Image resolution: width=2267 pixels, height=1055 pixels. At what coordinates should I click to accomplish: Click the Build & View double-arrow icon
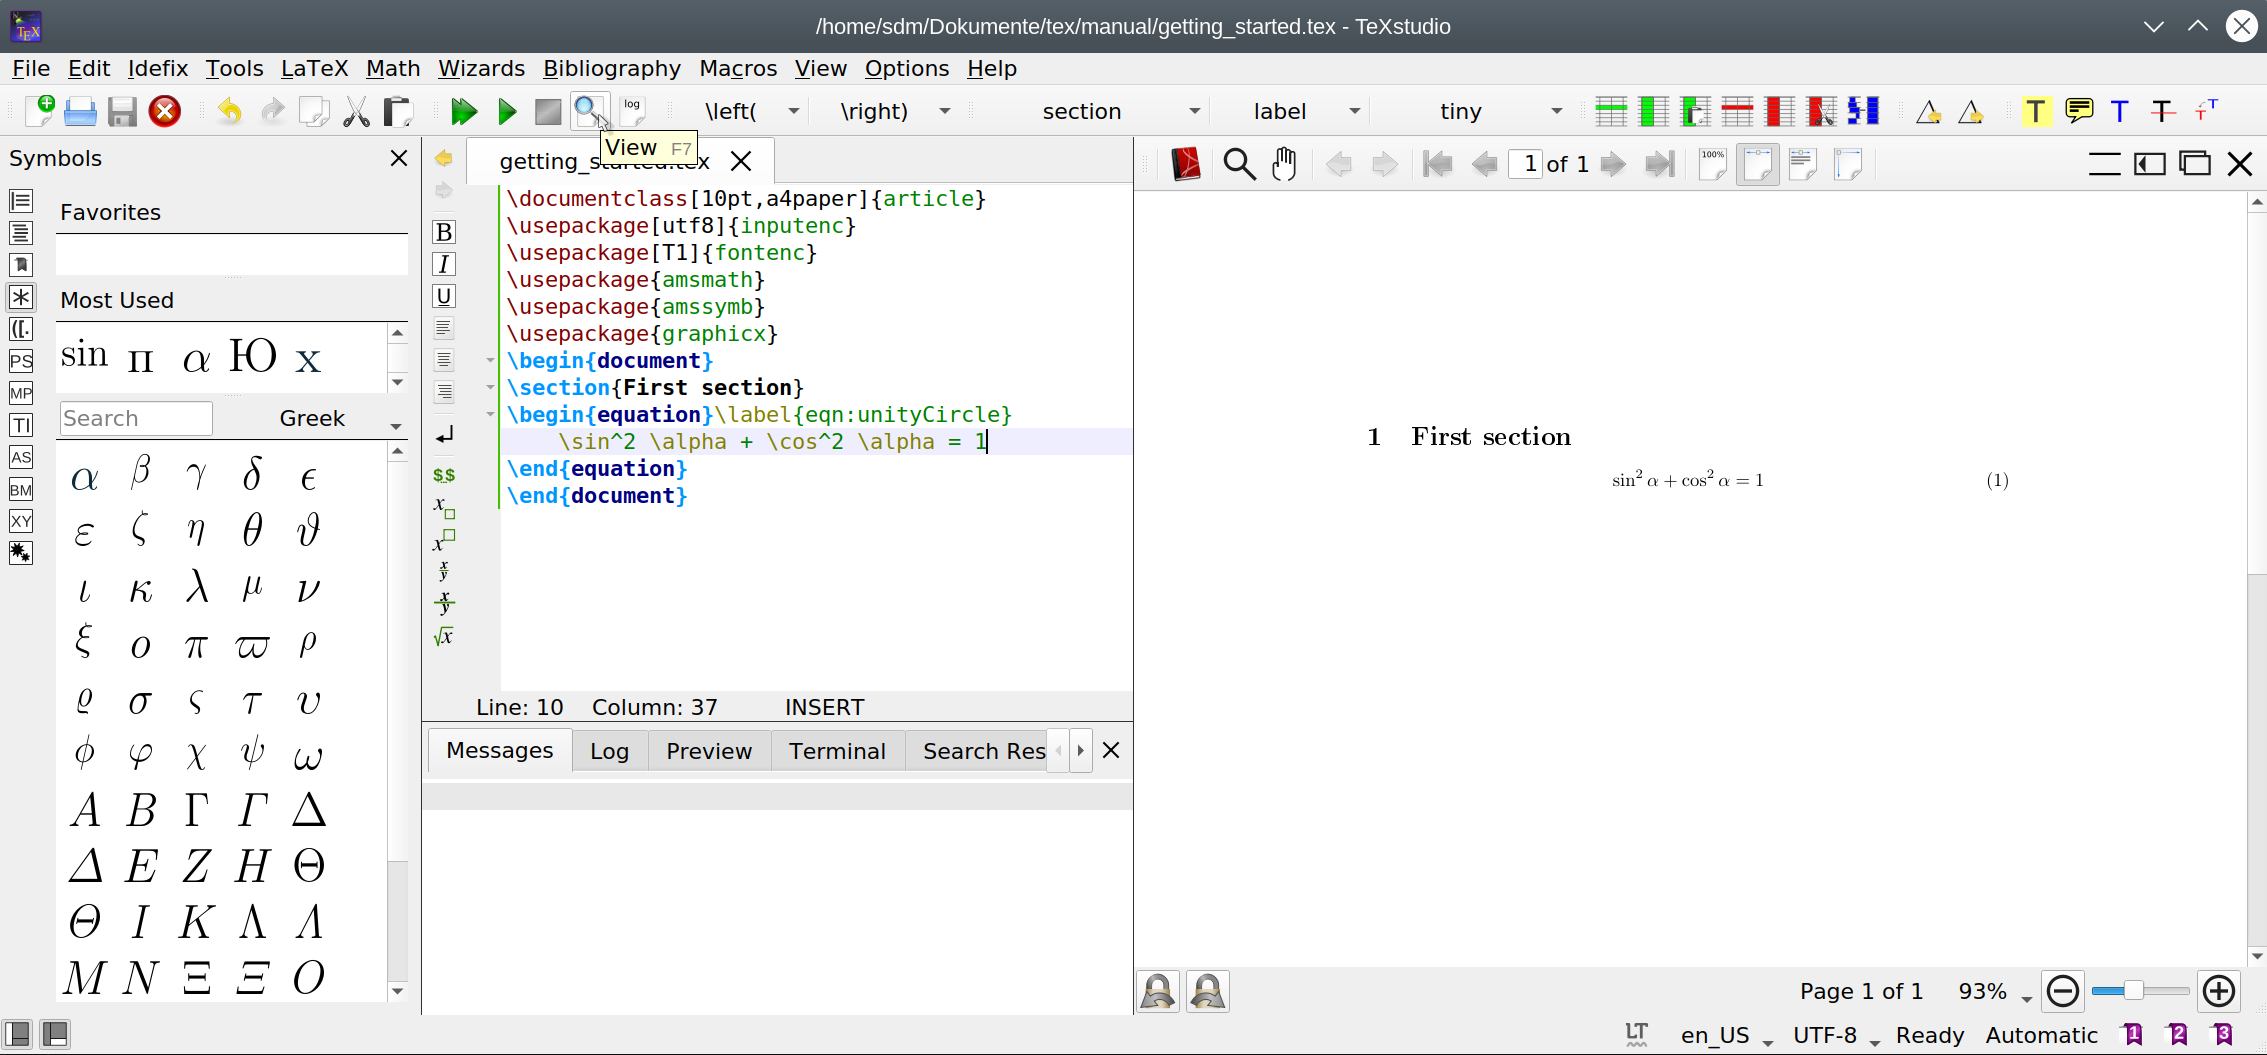(463, 112)
